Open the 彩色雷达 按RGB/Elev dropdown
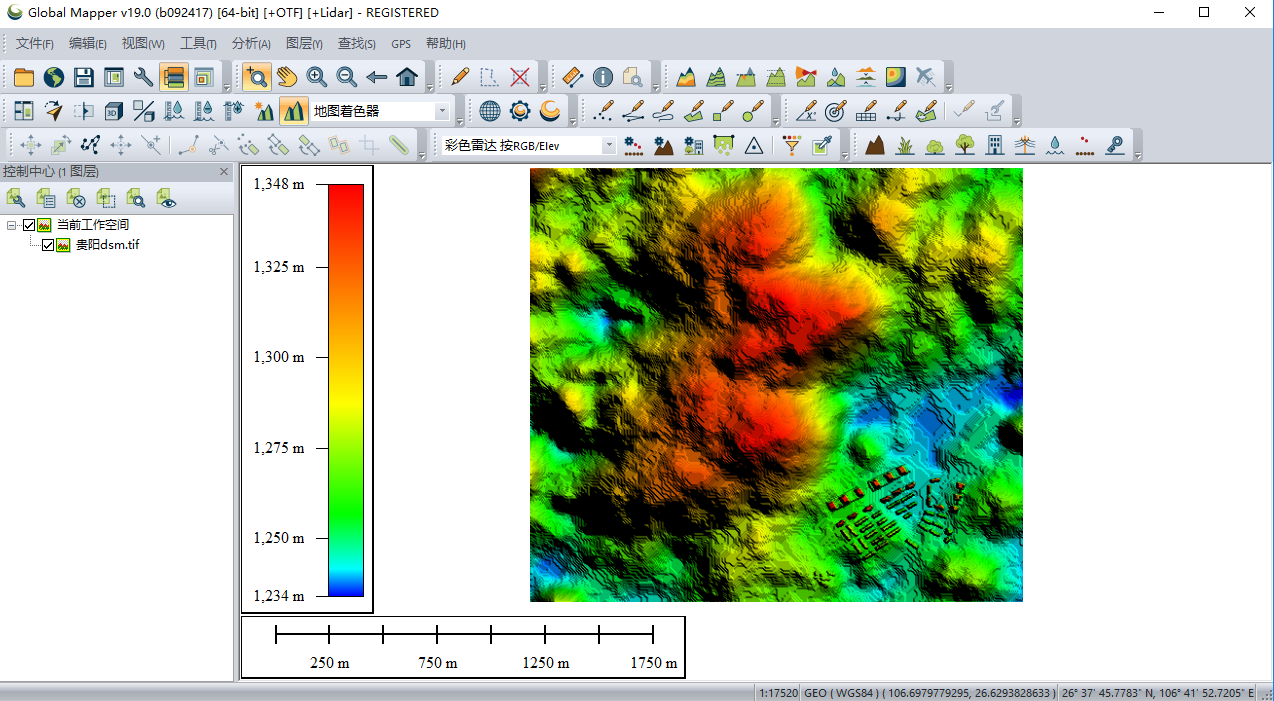The height and width of the screenshot is (701, 1274). coord(608,145)
